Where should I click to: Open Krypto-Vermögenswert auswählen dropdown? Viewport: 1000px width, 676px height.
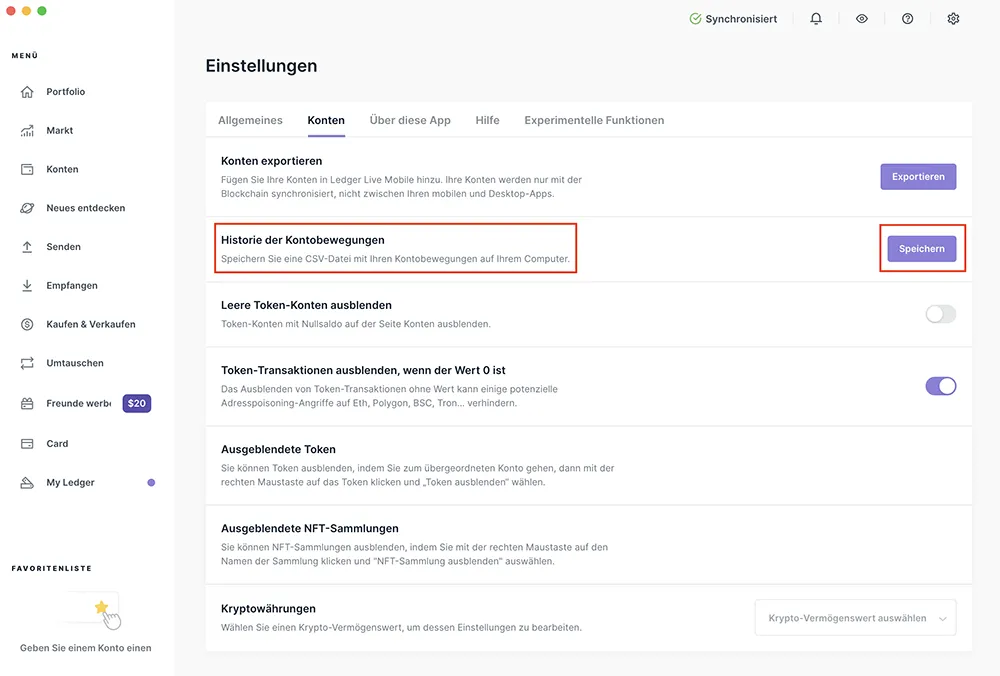[855, 618]
